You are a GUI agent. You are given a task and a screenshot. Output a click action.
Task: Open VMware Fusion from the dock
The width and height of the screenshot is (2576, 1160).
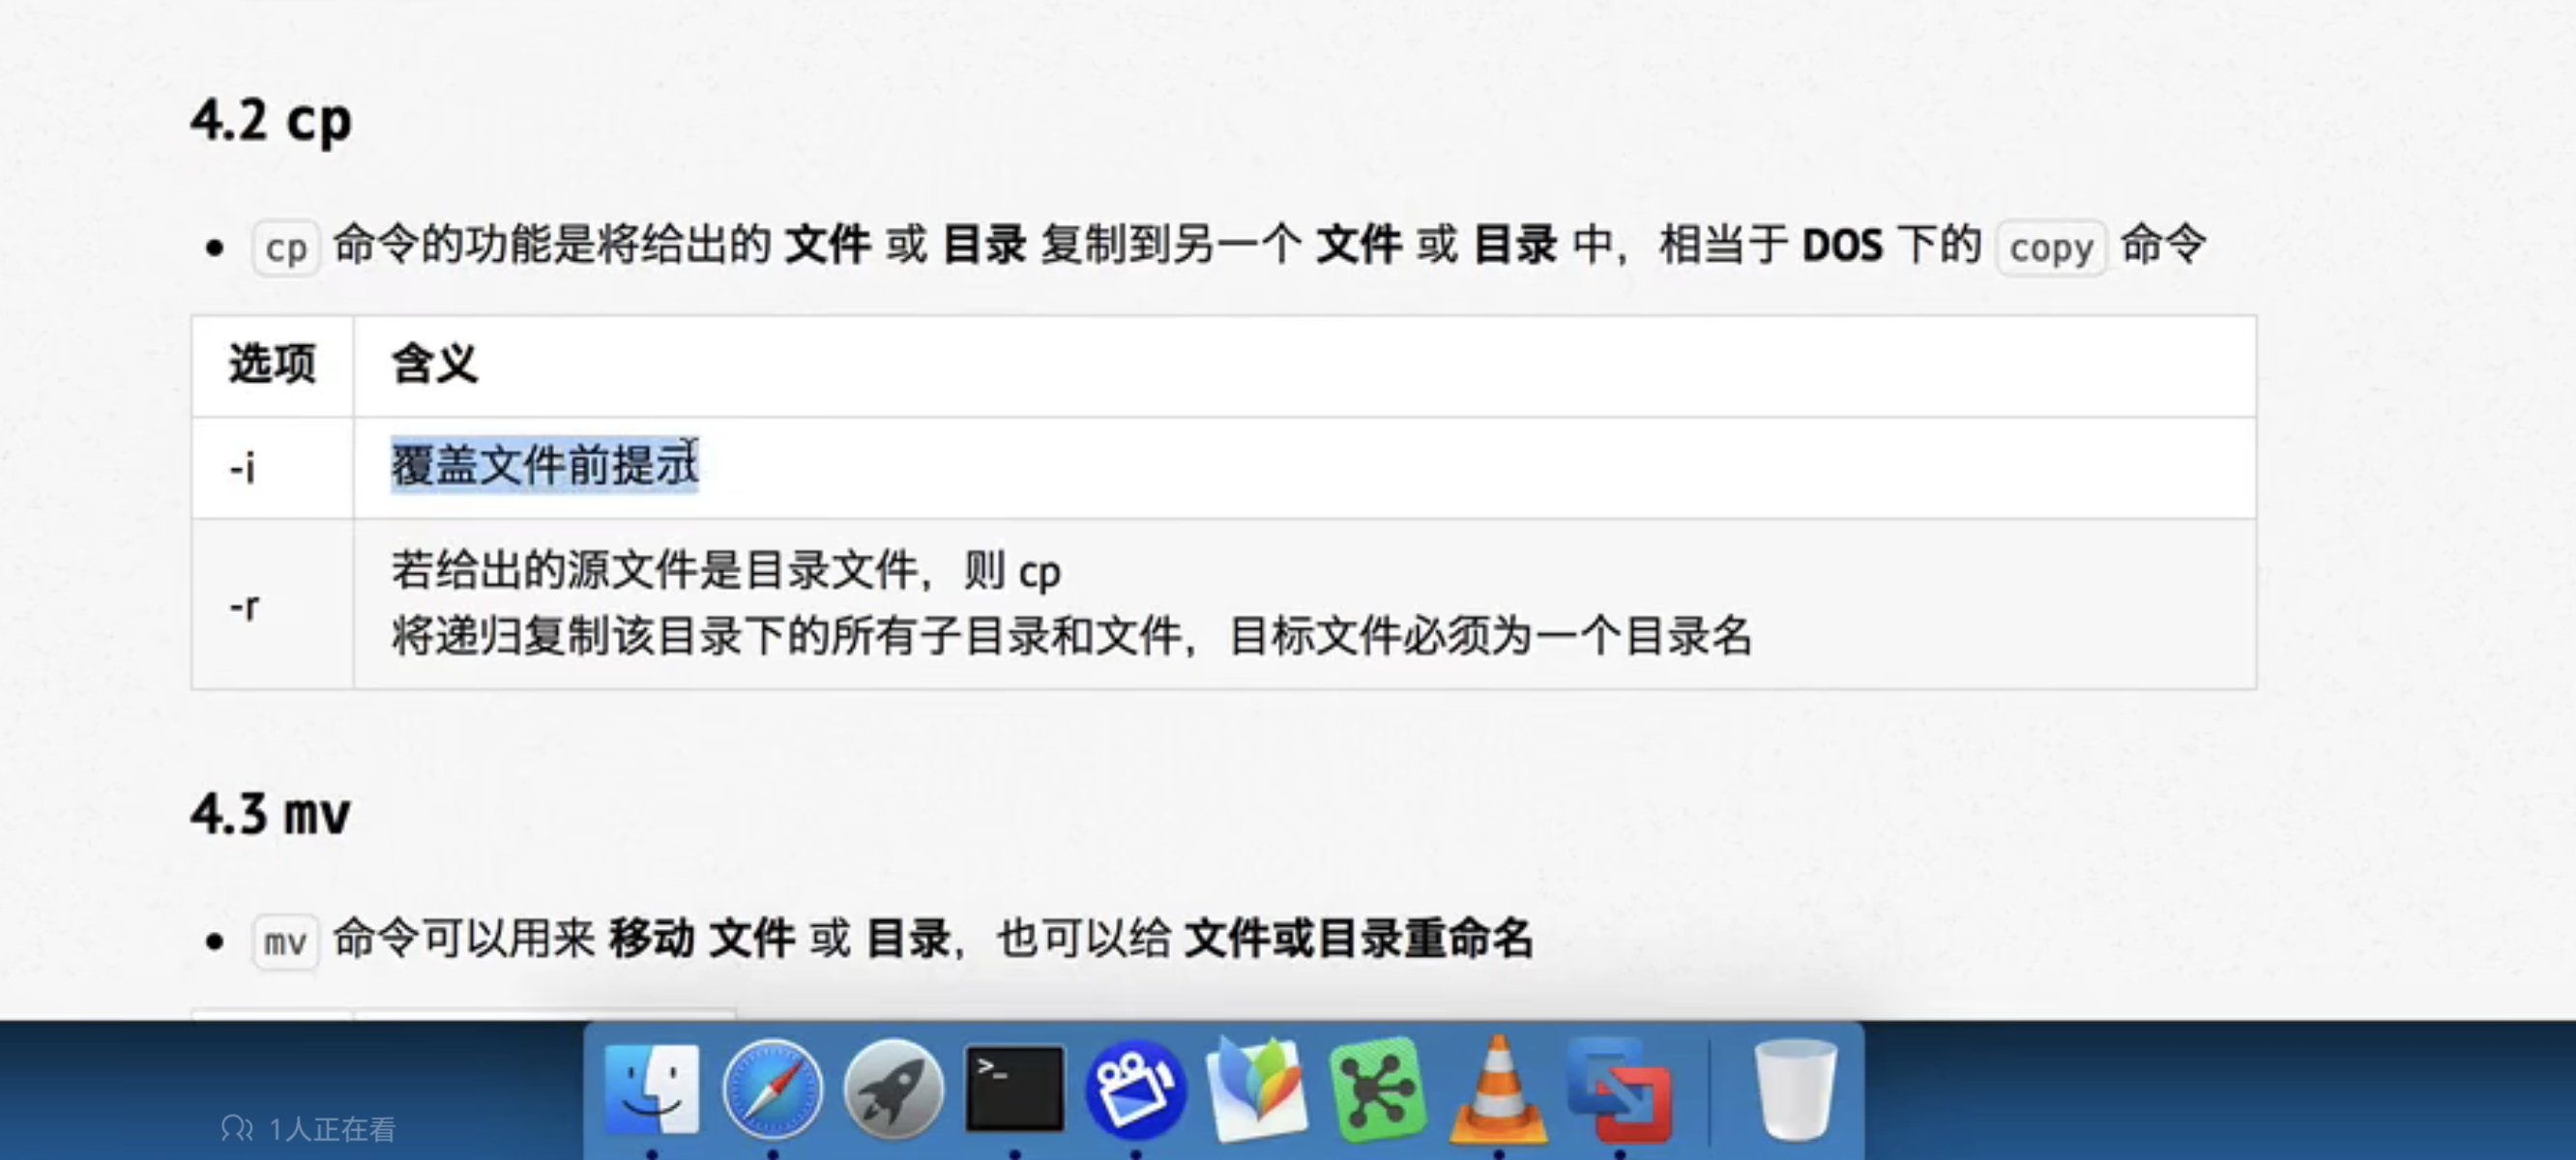(1620, 1090)
